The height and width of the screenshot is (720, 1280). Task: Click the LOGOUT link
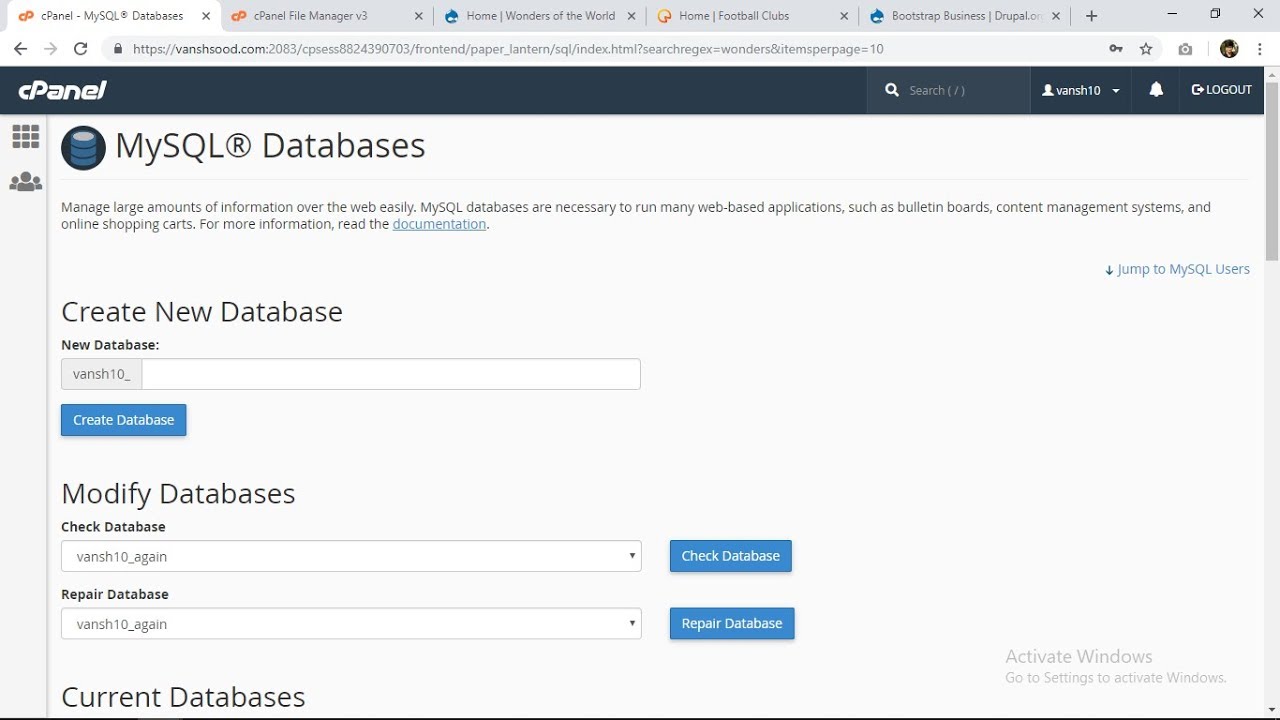point(1222,90)
